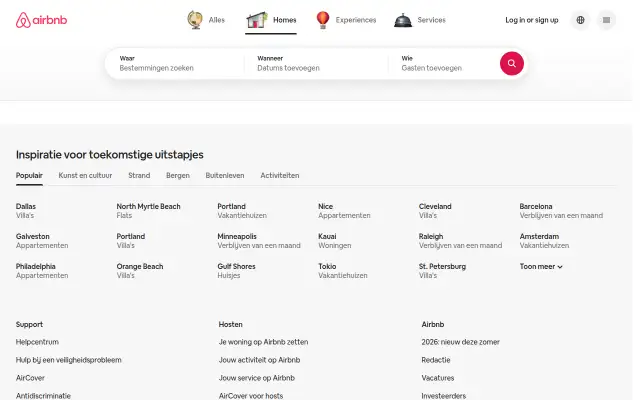640x400 pixels.
Task: Open Cleveland Villa's link
Action: point(435,211)
